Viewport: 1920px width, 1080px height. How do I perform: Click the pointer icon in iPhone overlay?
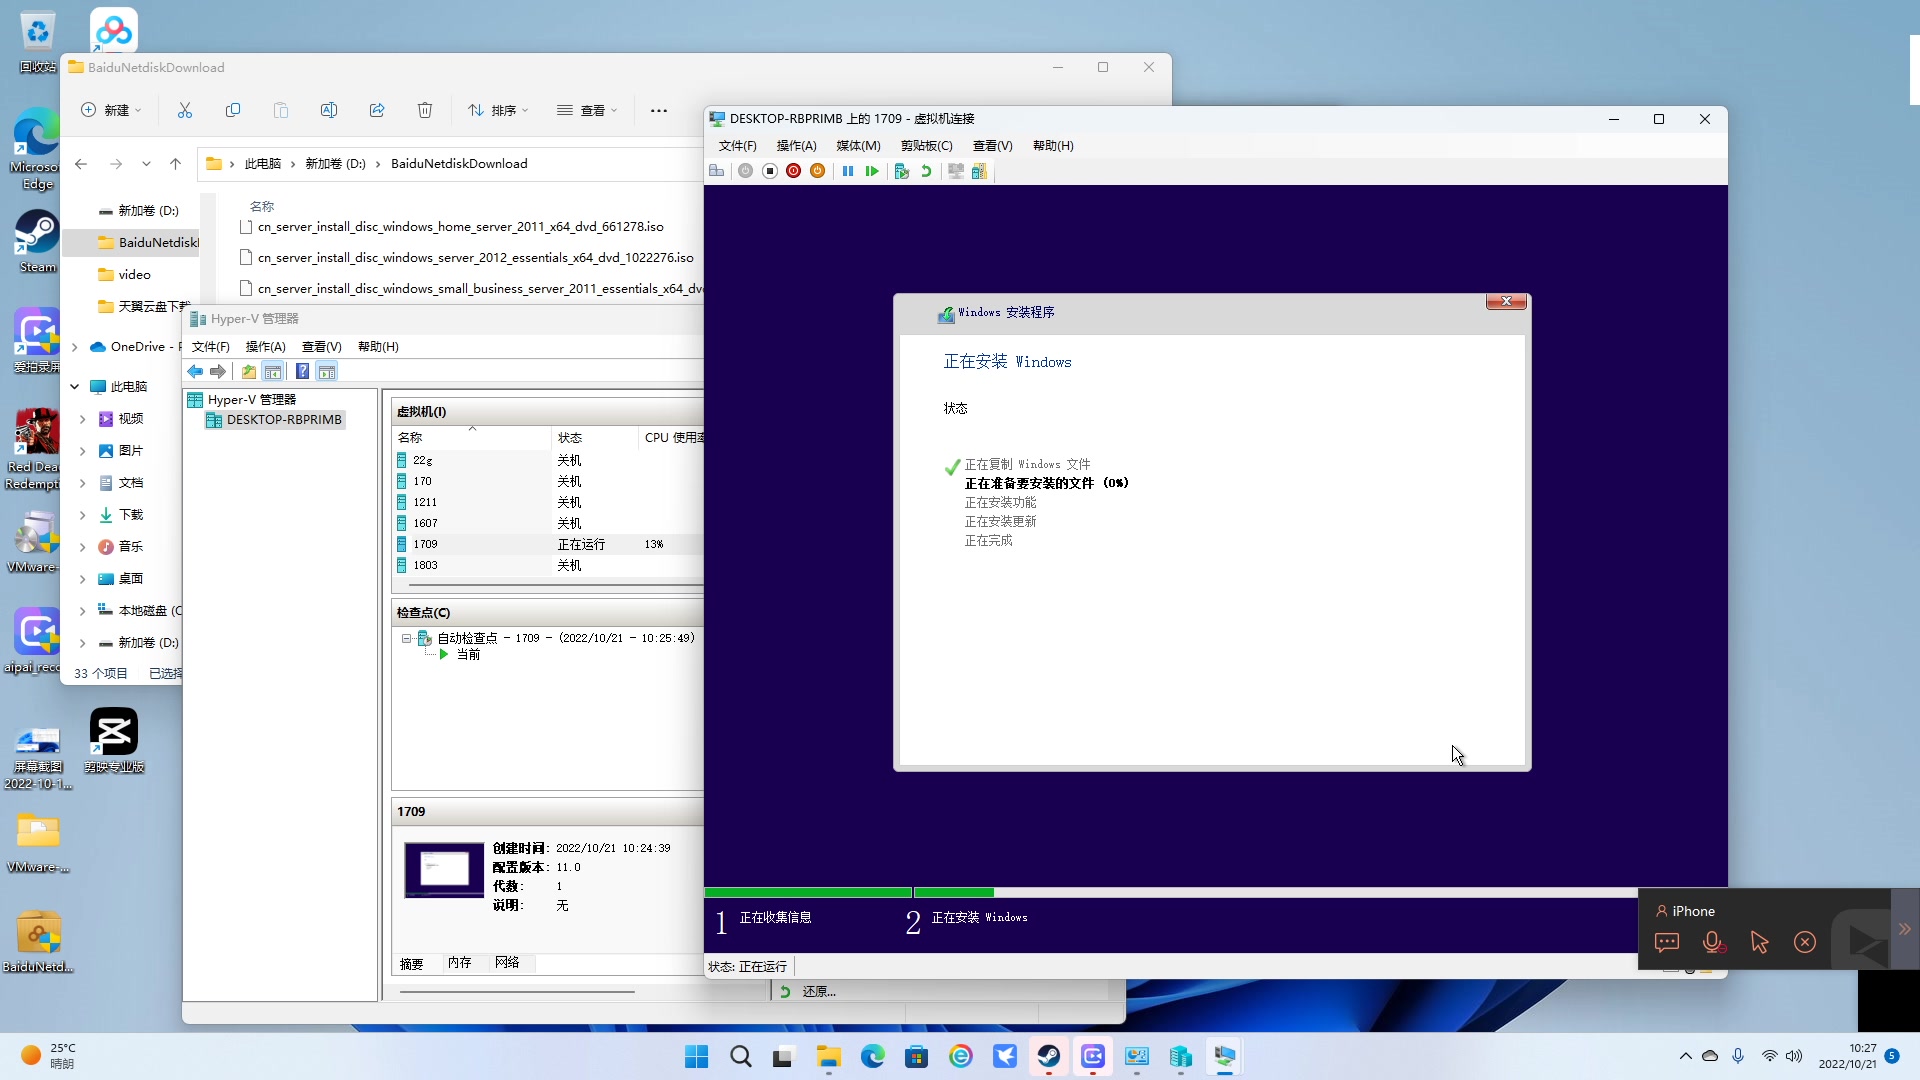point(1759,942)
